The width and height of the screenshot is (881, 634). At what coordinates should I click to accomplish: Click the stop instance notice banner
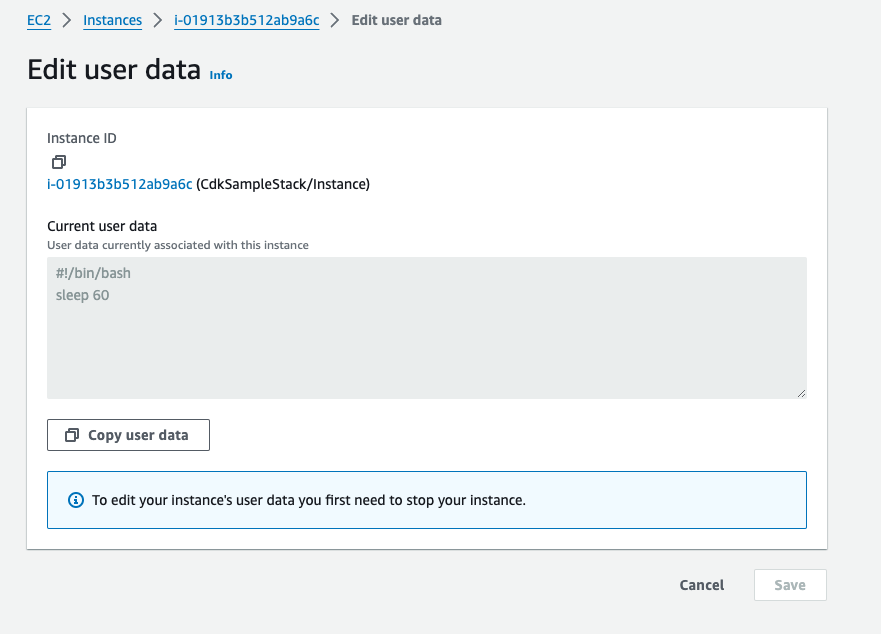pyautogui.click(x=427, y=500)
